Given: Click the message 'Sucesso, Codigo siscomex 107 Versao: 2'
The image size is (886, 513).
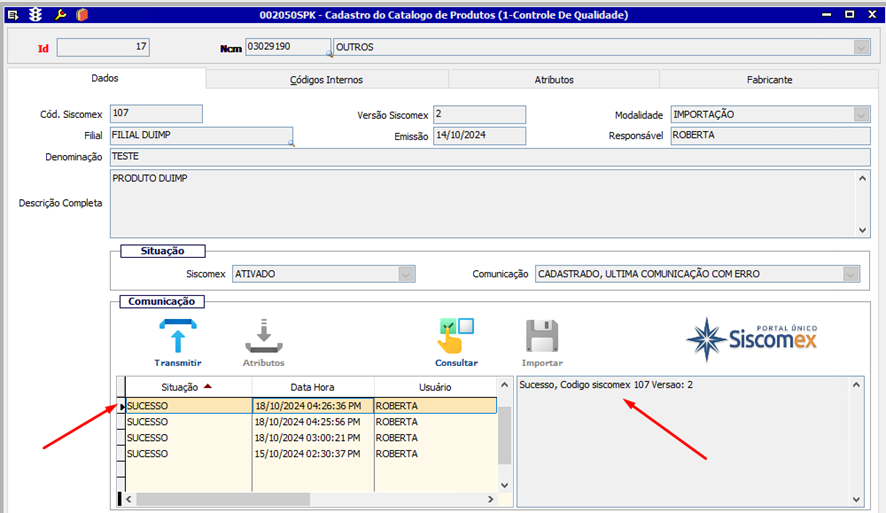Looking at the screenshot, I should pyautogui.click(x=606, y=385).
